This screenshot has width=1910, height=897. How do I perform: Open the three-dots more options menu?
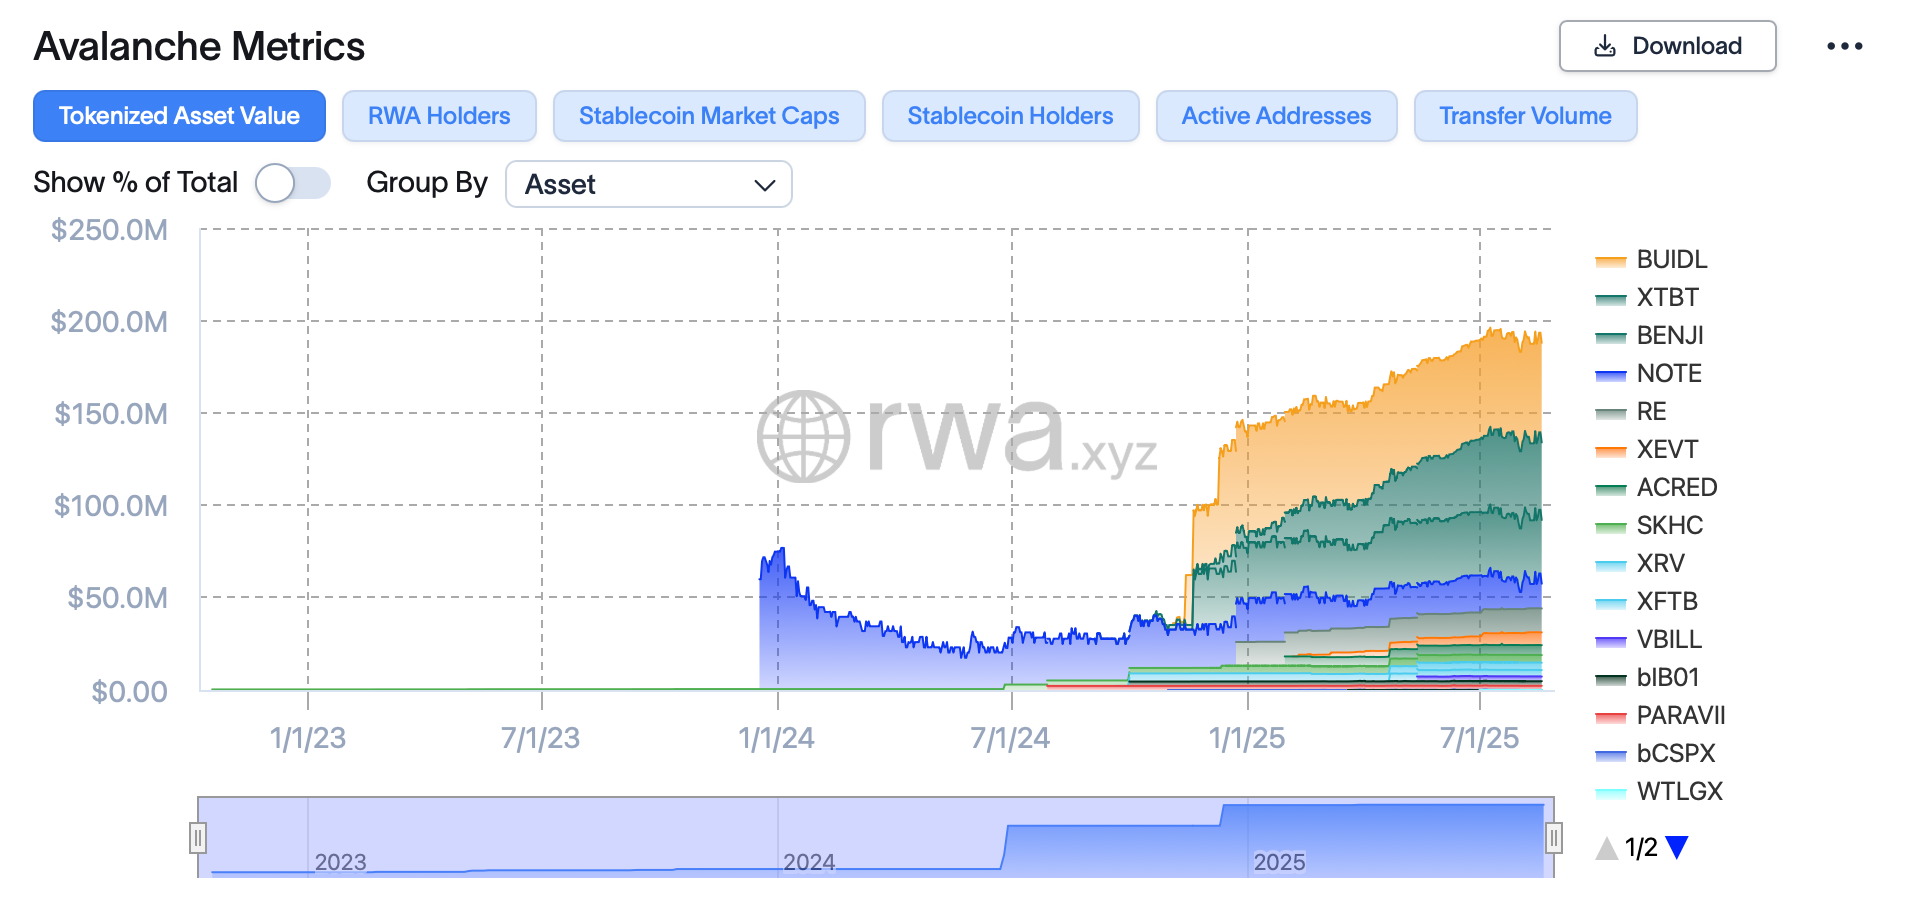(1844, 46)
